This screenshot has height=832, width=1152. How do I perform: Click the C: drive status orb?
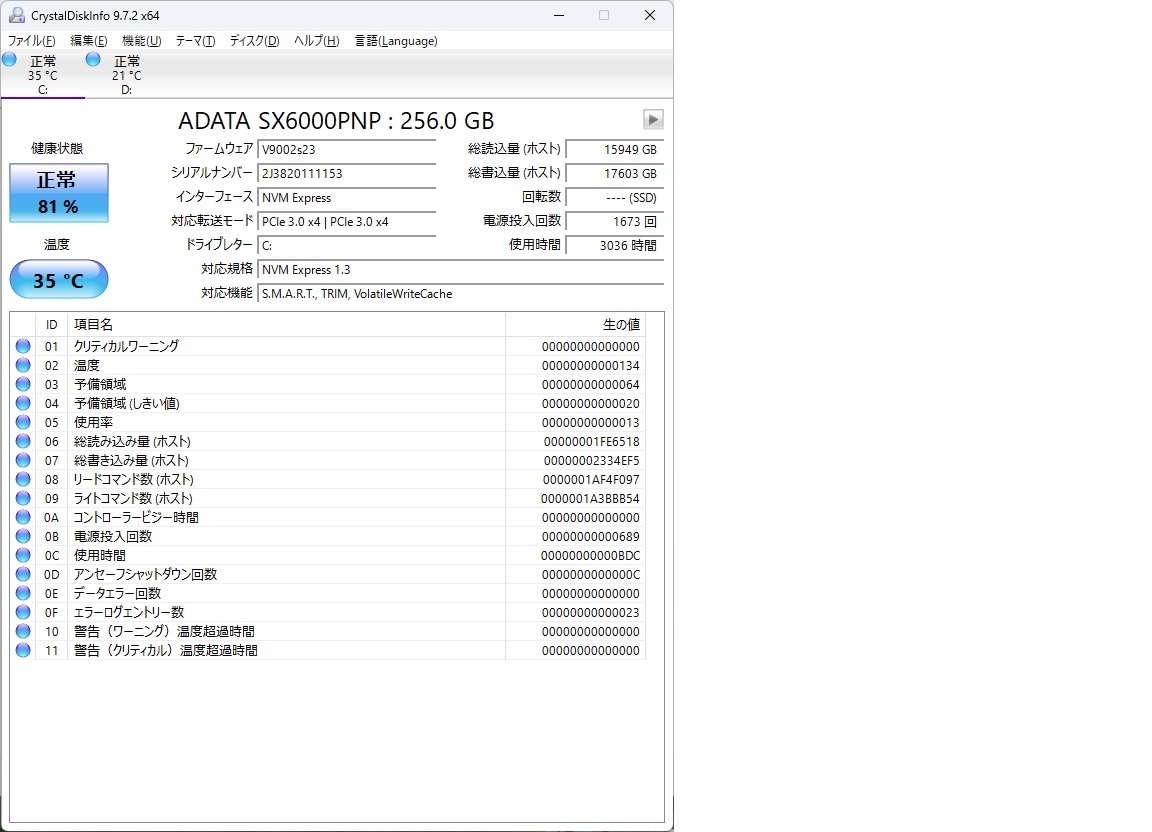coord(9,60)
